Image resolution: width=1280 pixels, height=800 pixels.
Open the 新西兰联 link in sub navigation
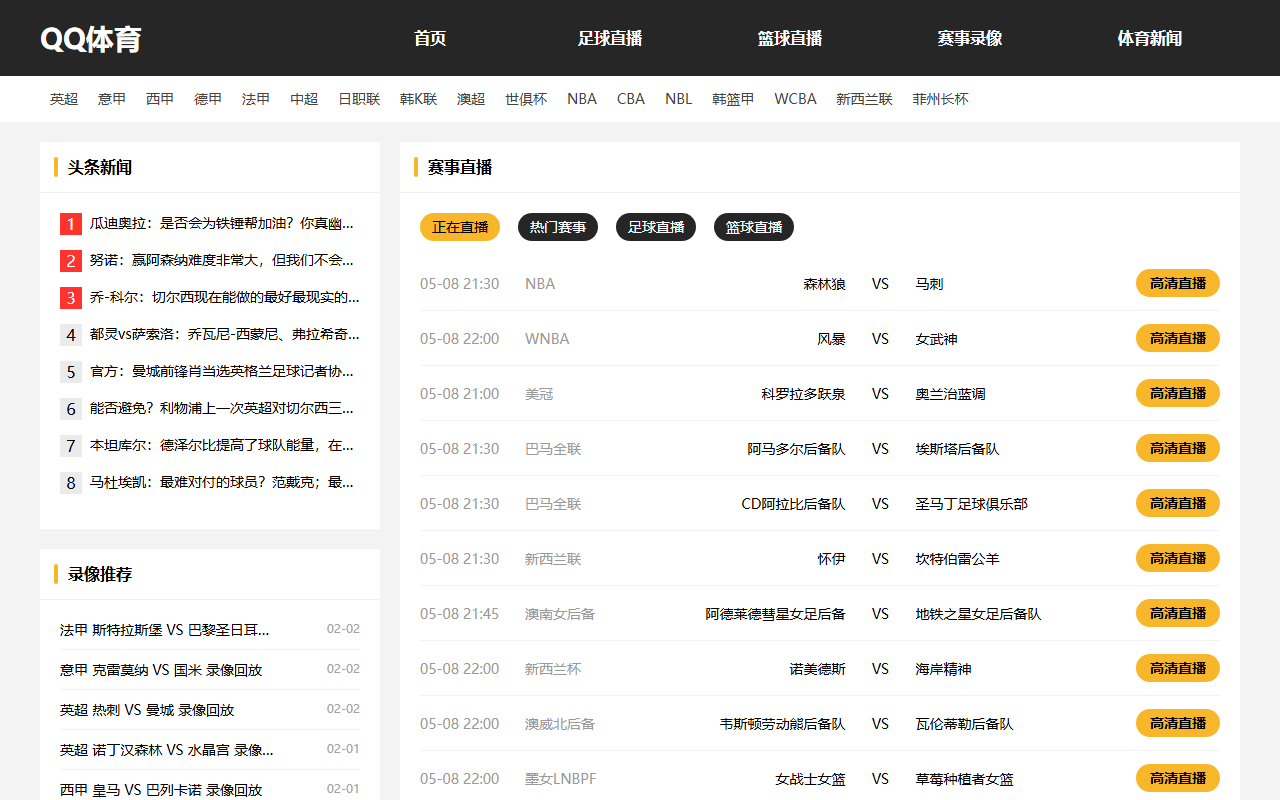click(864, 99)
